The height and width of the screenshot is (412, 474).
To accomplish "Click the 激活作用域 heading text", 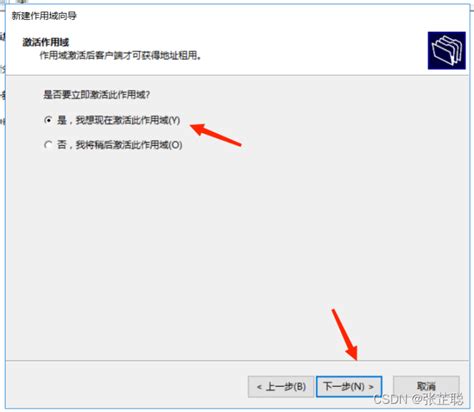I will [46, 42].
